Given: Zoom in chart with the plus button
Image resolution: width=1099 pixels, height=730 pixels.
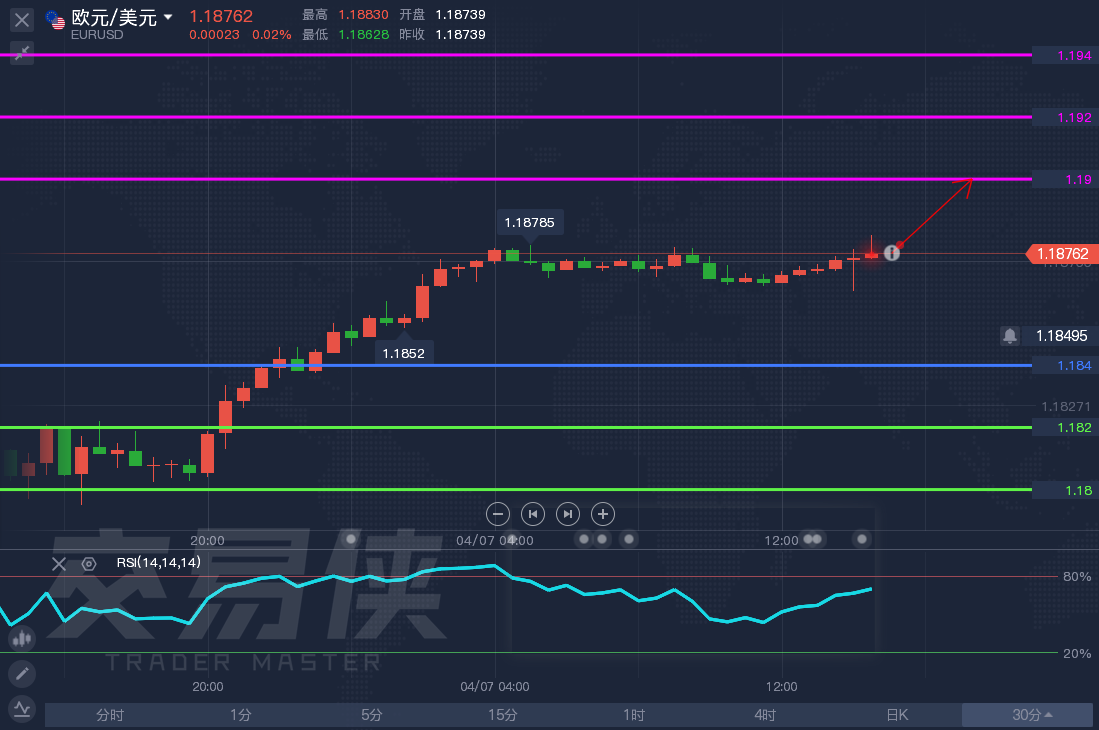Looking at the screenshot, I should point(603,514).
